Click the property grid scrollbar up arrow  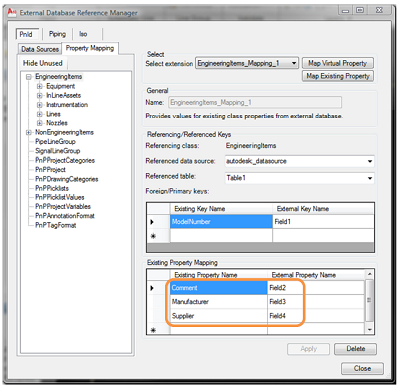click(369, 274)
